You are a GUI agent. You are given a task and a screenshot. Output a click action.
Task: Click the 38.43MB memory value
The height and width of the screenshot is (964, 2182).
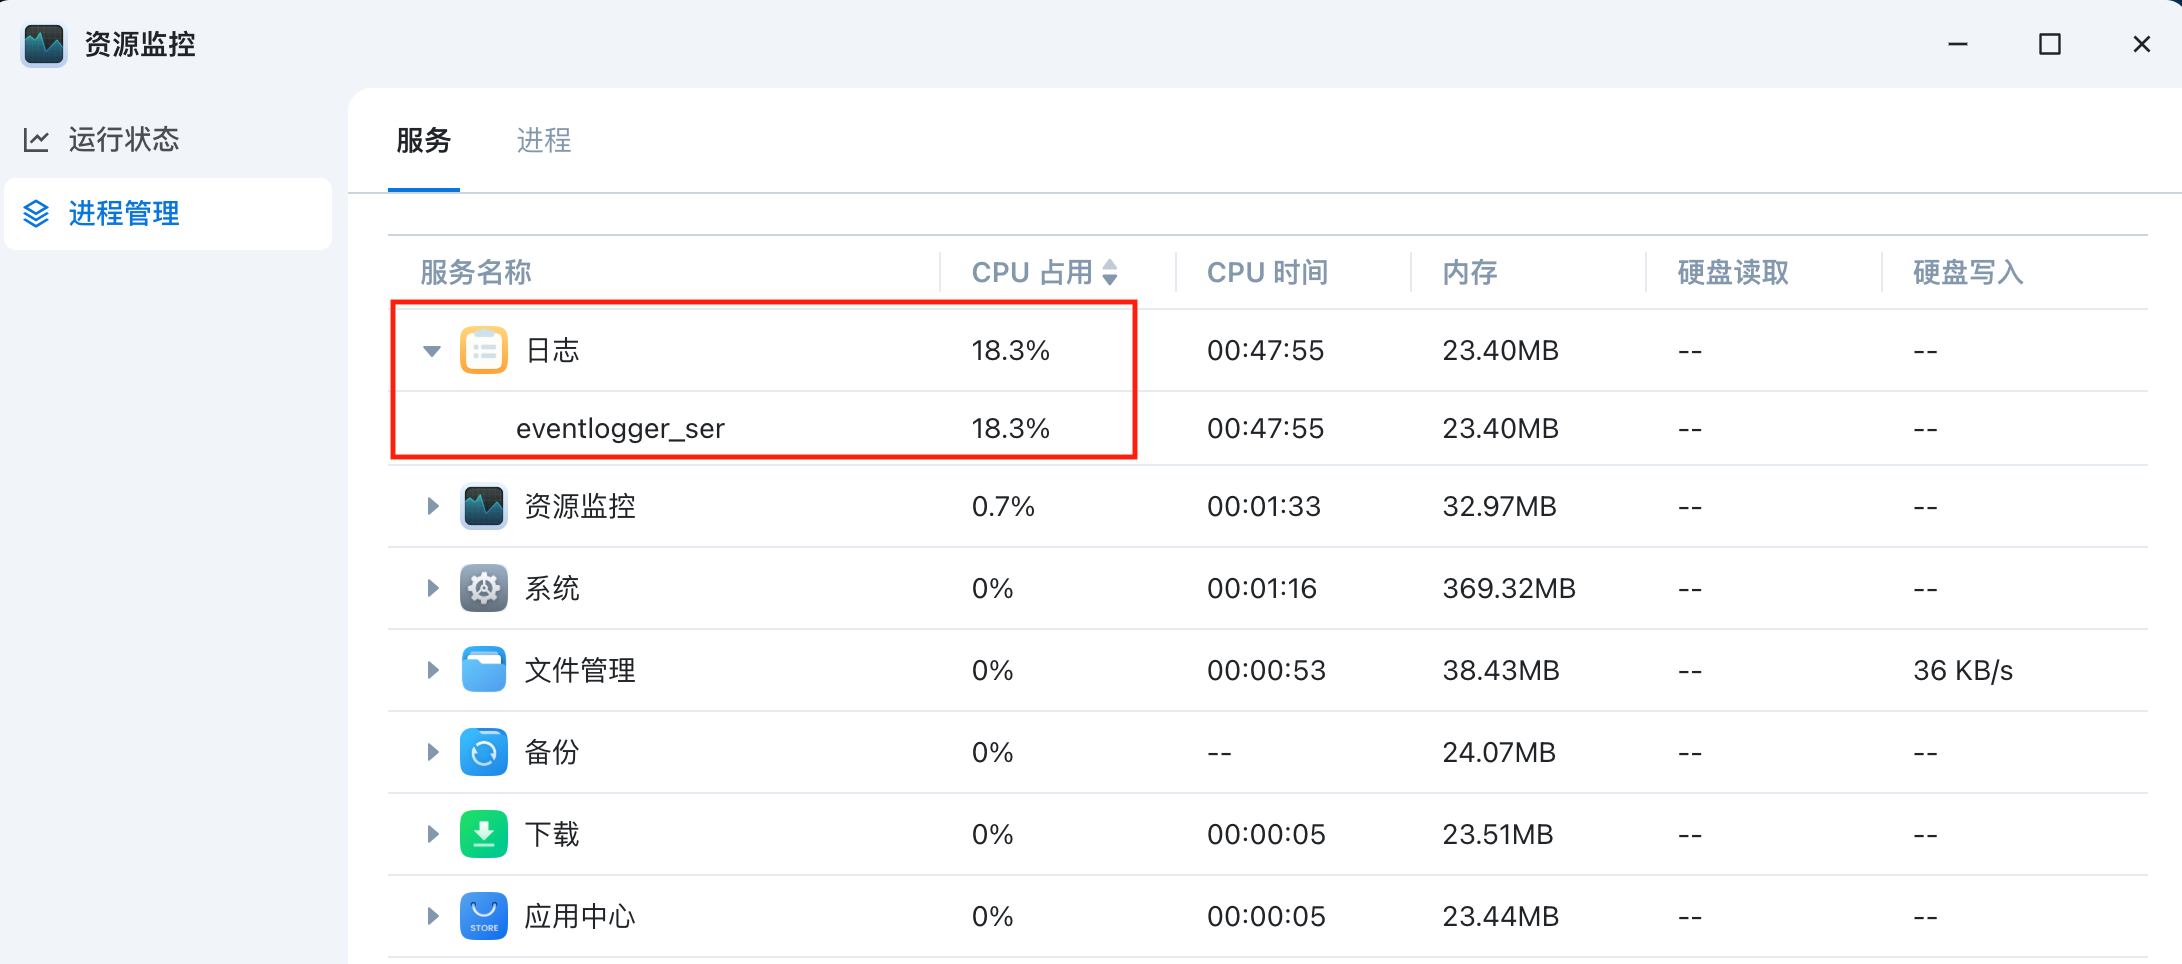click(x=1501, y=670)
